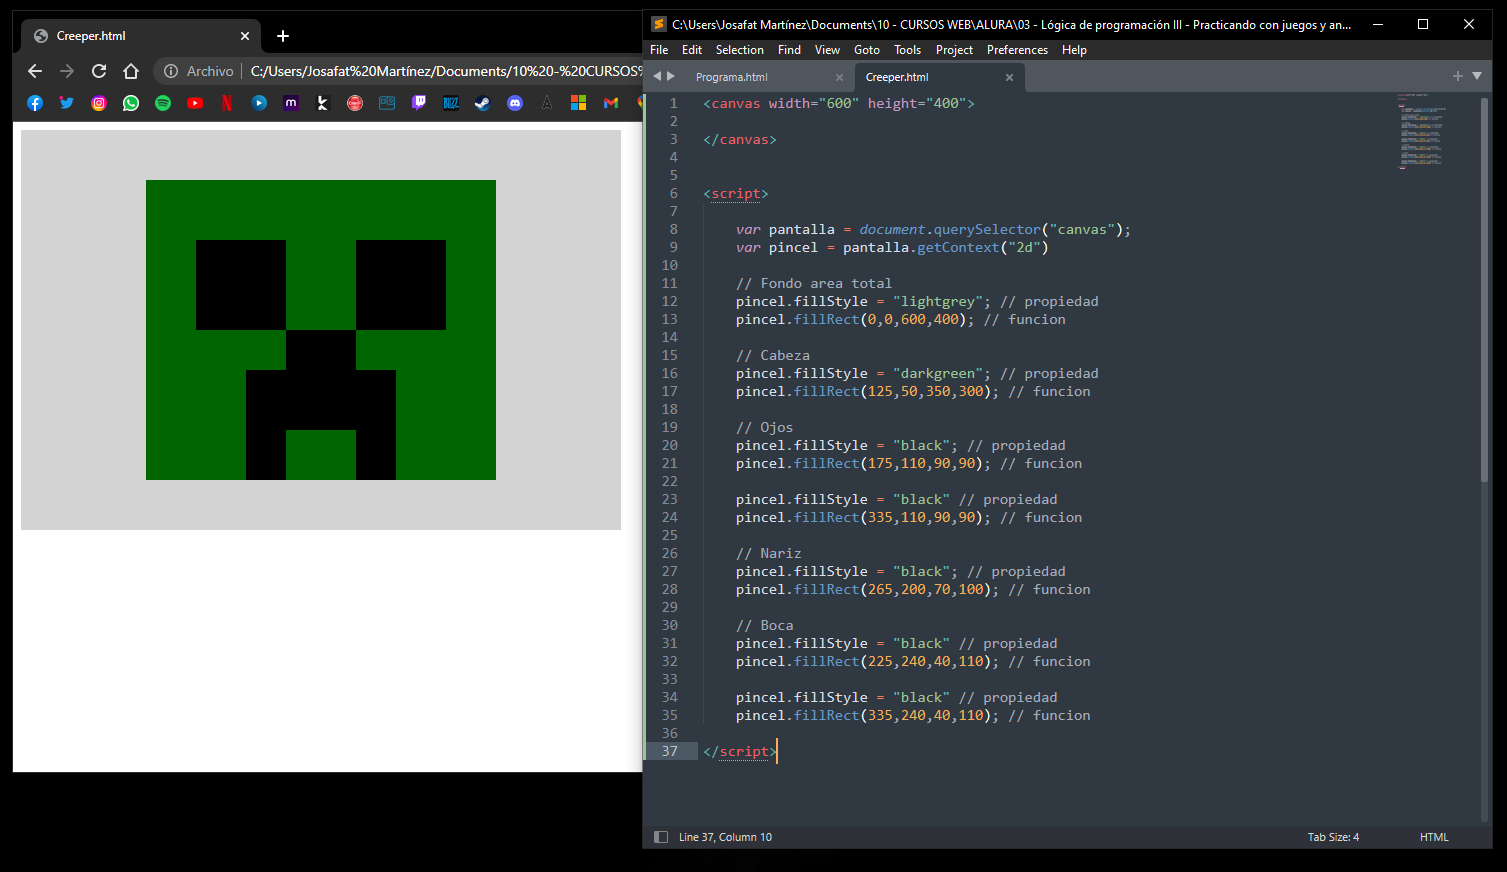Click the canvas width="600" tag line
1507x872 pixels.
click(838, 103)
